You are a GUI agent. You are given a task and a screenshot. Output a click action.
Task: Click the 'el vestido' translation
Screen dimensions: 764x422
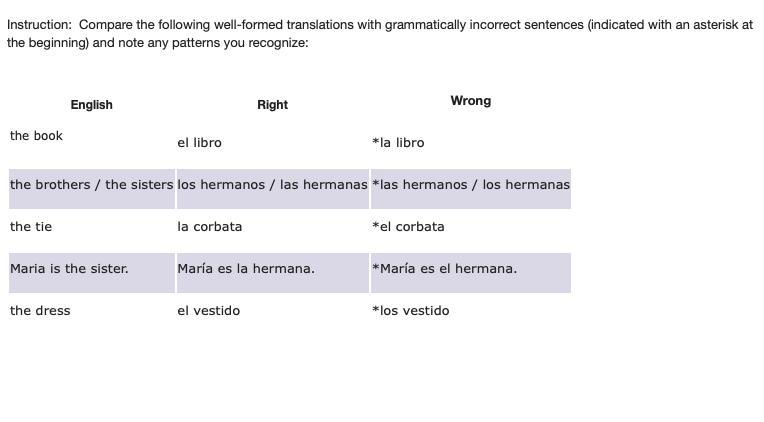(x=209, y=310)
